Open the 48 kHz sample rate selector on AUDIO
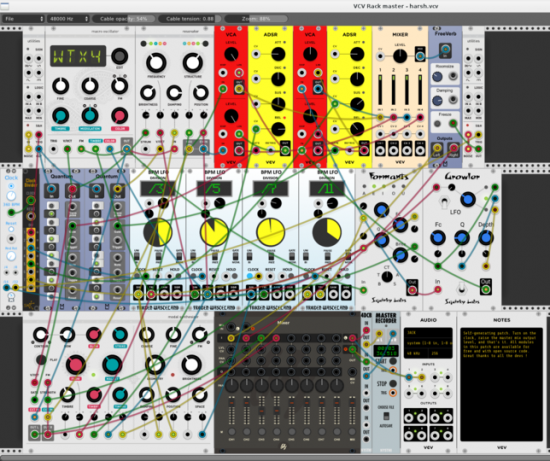Image resolution: width=550 pixels, height=461 pixels. [x=416, y=354]
